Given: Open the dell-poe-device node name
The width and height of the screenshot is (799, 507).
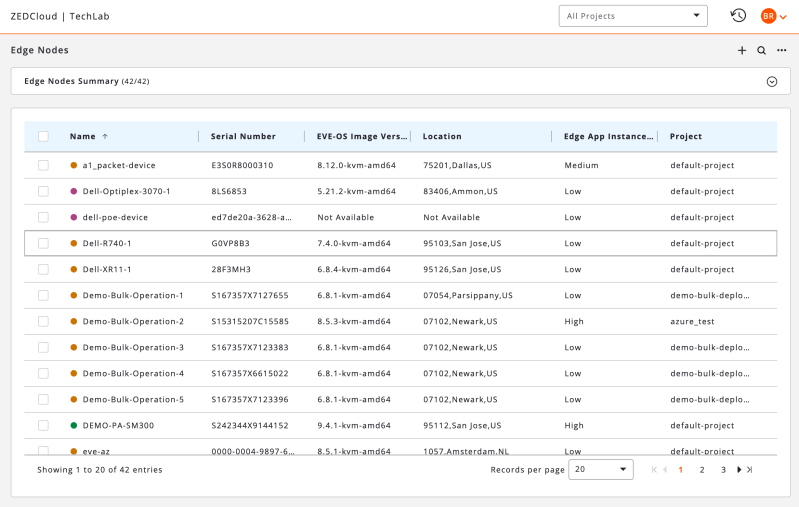Looking at the screenshot, I should [x=115, y=217].
